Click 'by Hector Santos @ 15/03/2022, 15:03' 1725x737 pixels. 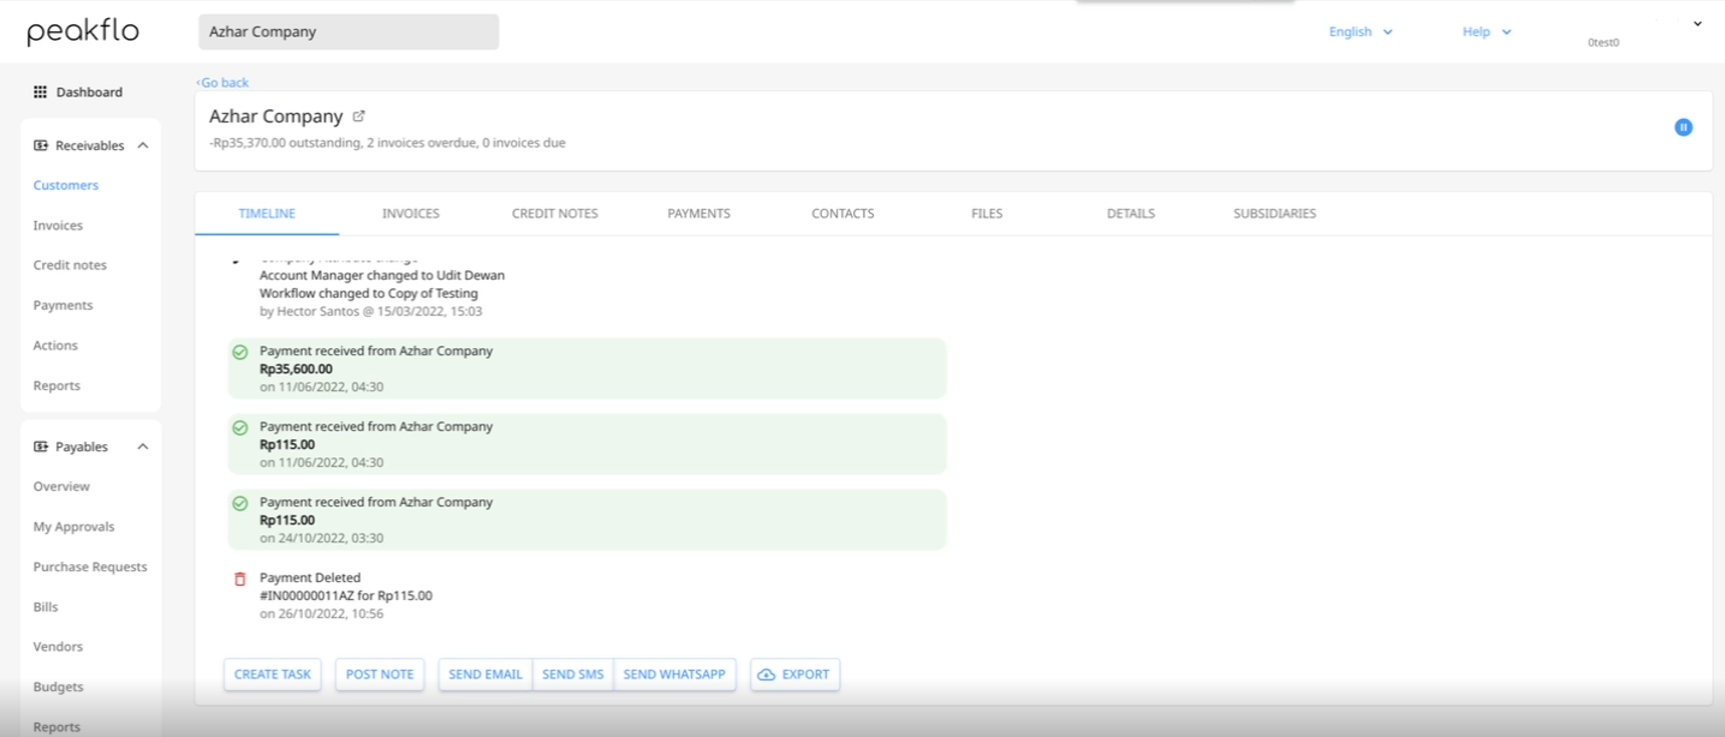click(371, 311)
